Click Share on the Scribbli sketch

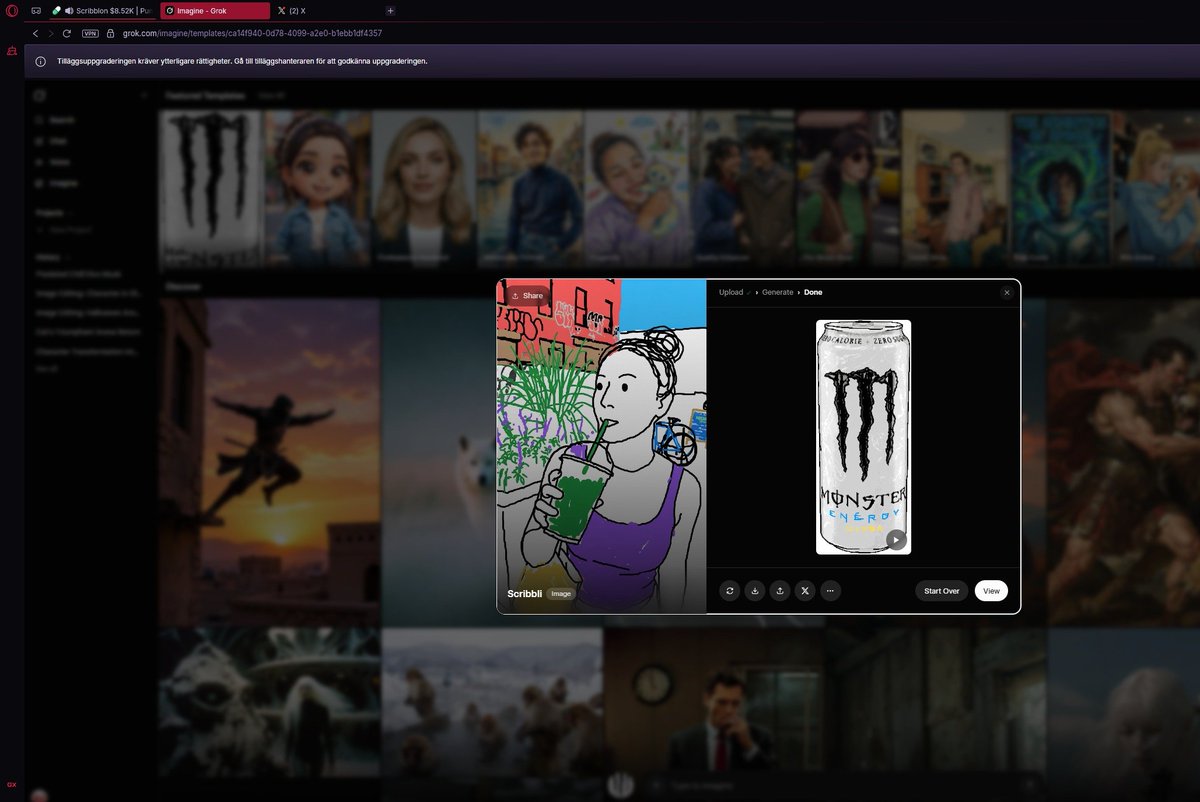(526, 296)
